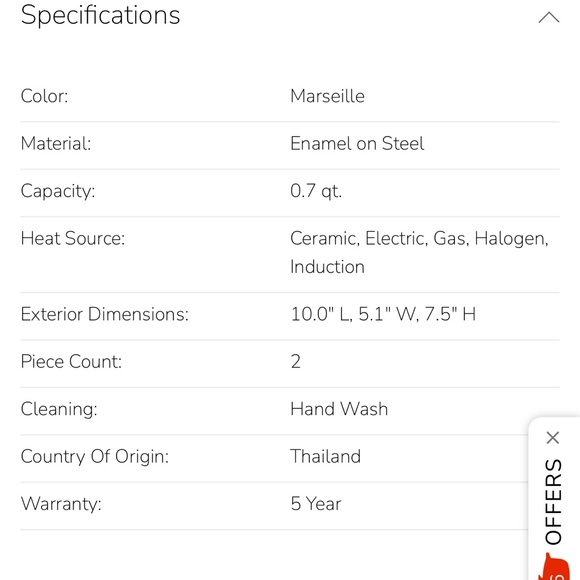Click the Material label
The height and width of the screenshot is (580, 580).
click(x=56, y=144)
